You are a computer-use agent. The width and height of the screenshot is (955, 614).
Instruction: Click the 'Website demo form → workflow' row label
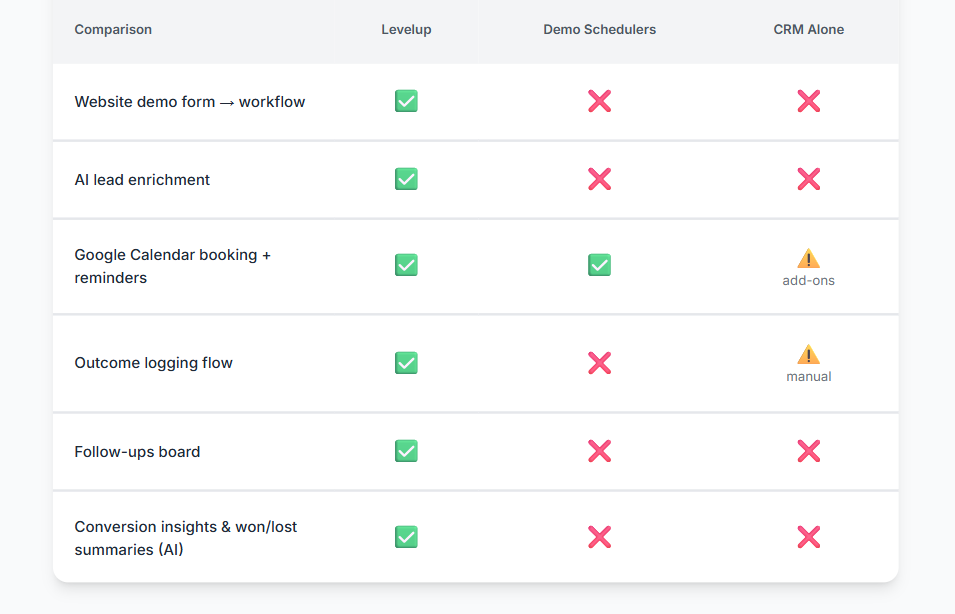pos(190,102)
